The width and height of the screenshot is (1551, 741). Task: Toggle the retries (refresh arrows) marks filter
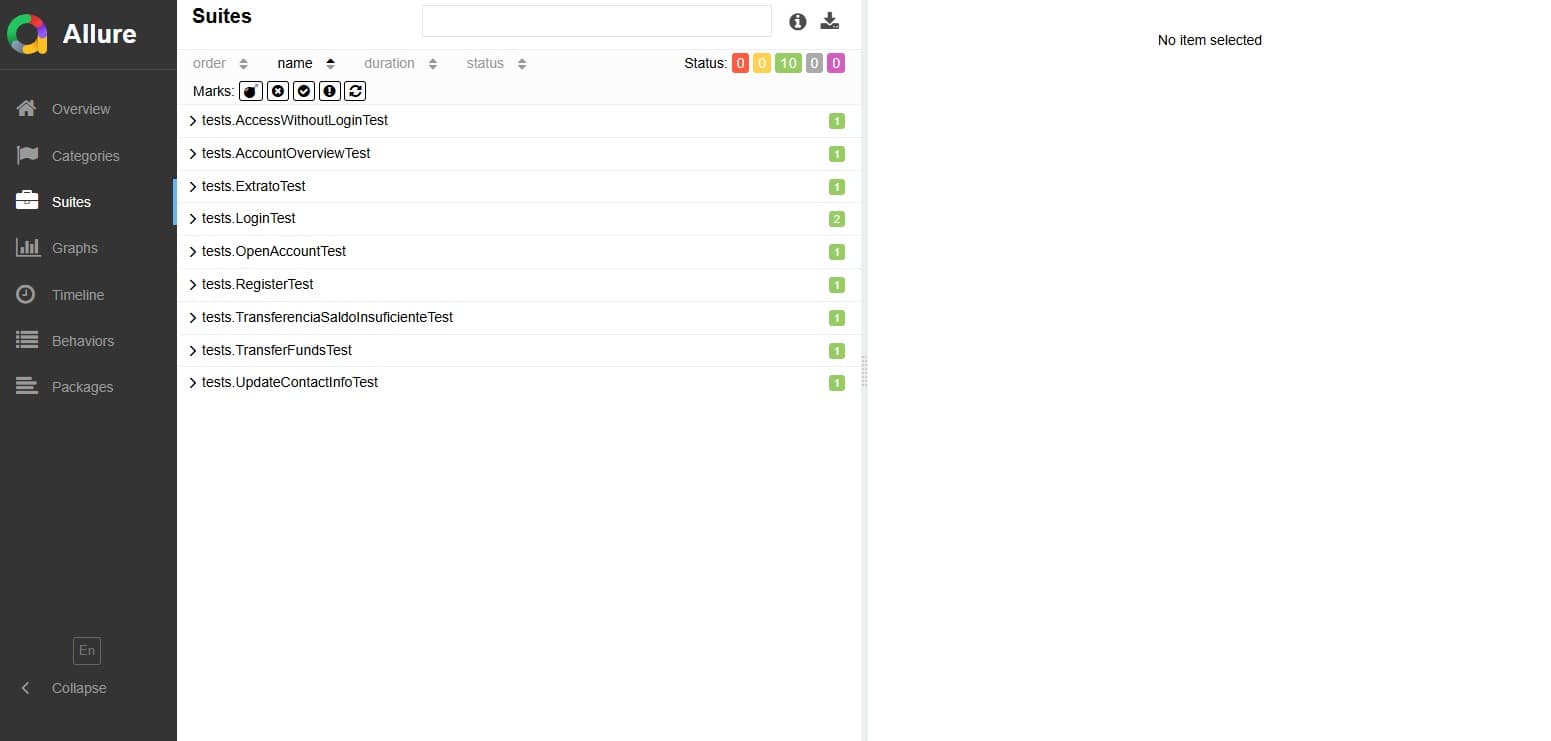[x=355, y=91]
